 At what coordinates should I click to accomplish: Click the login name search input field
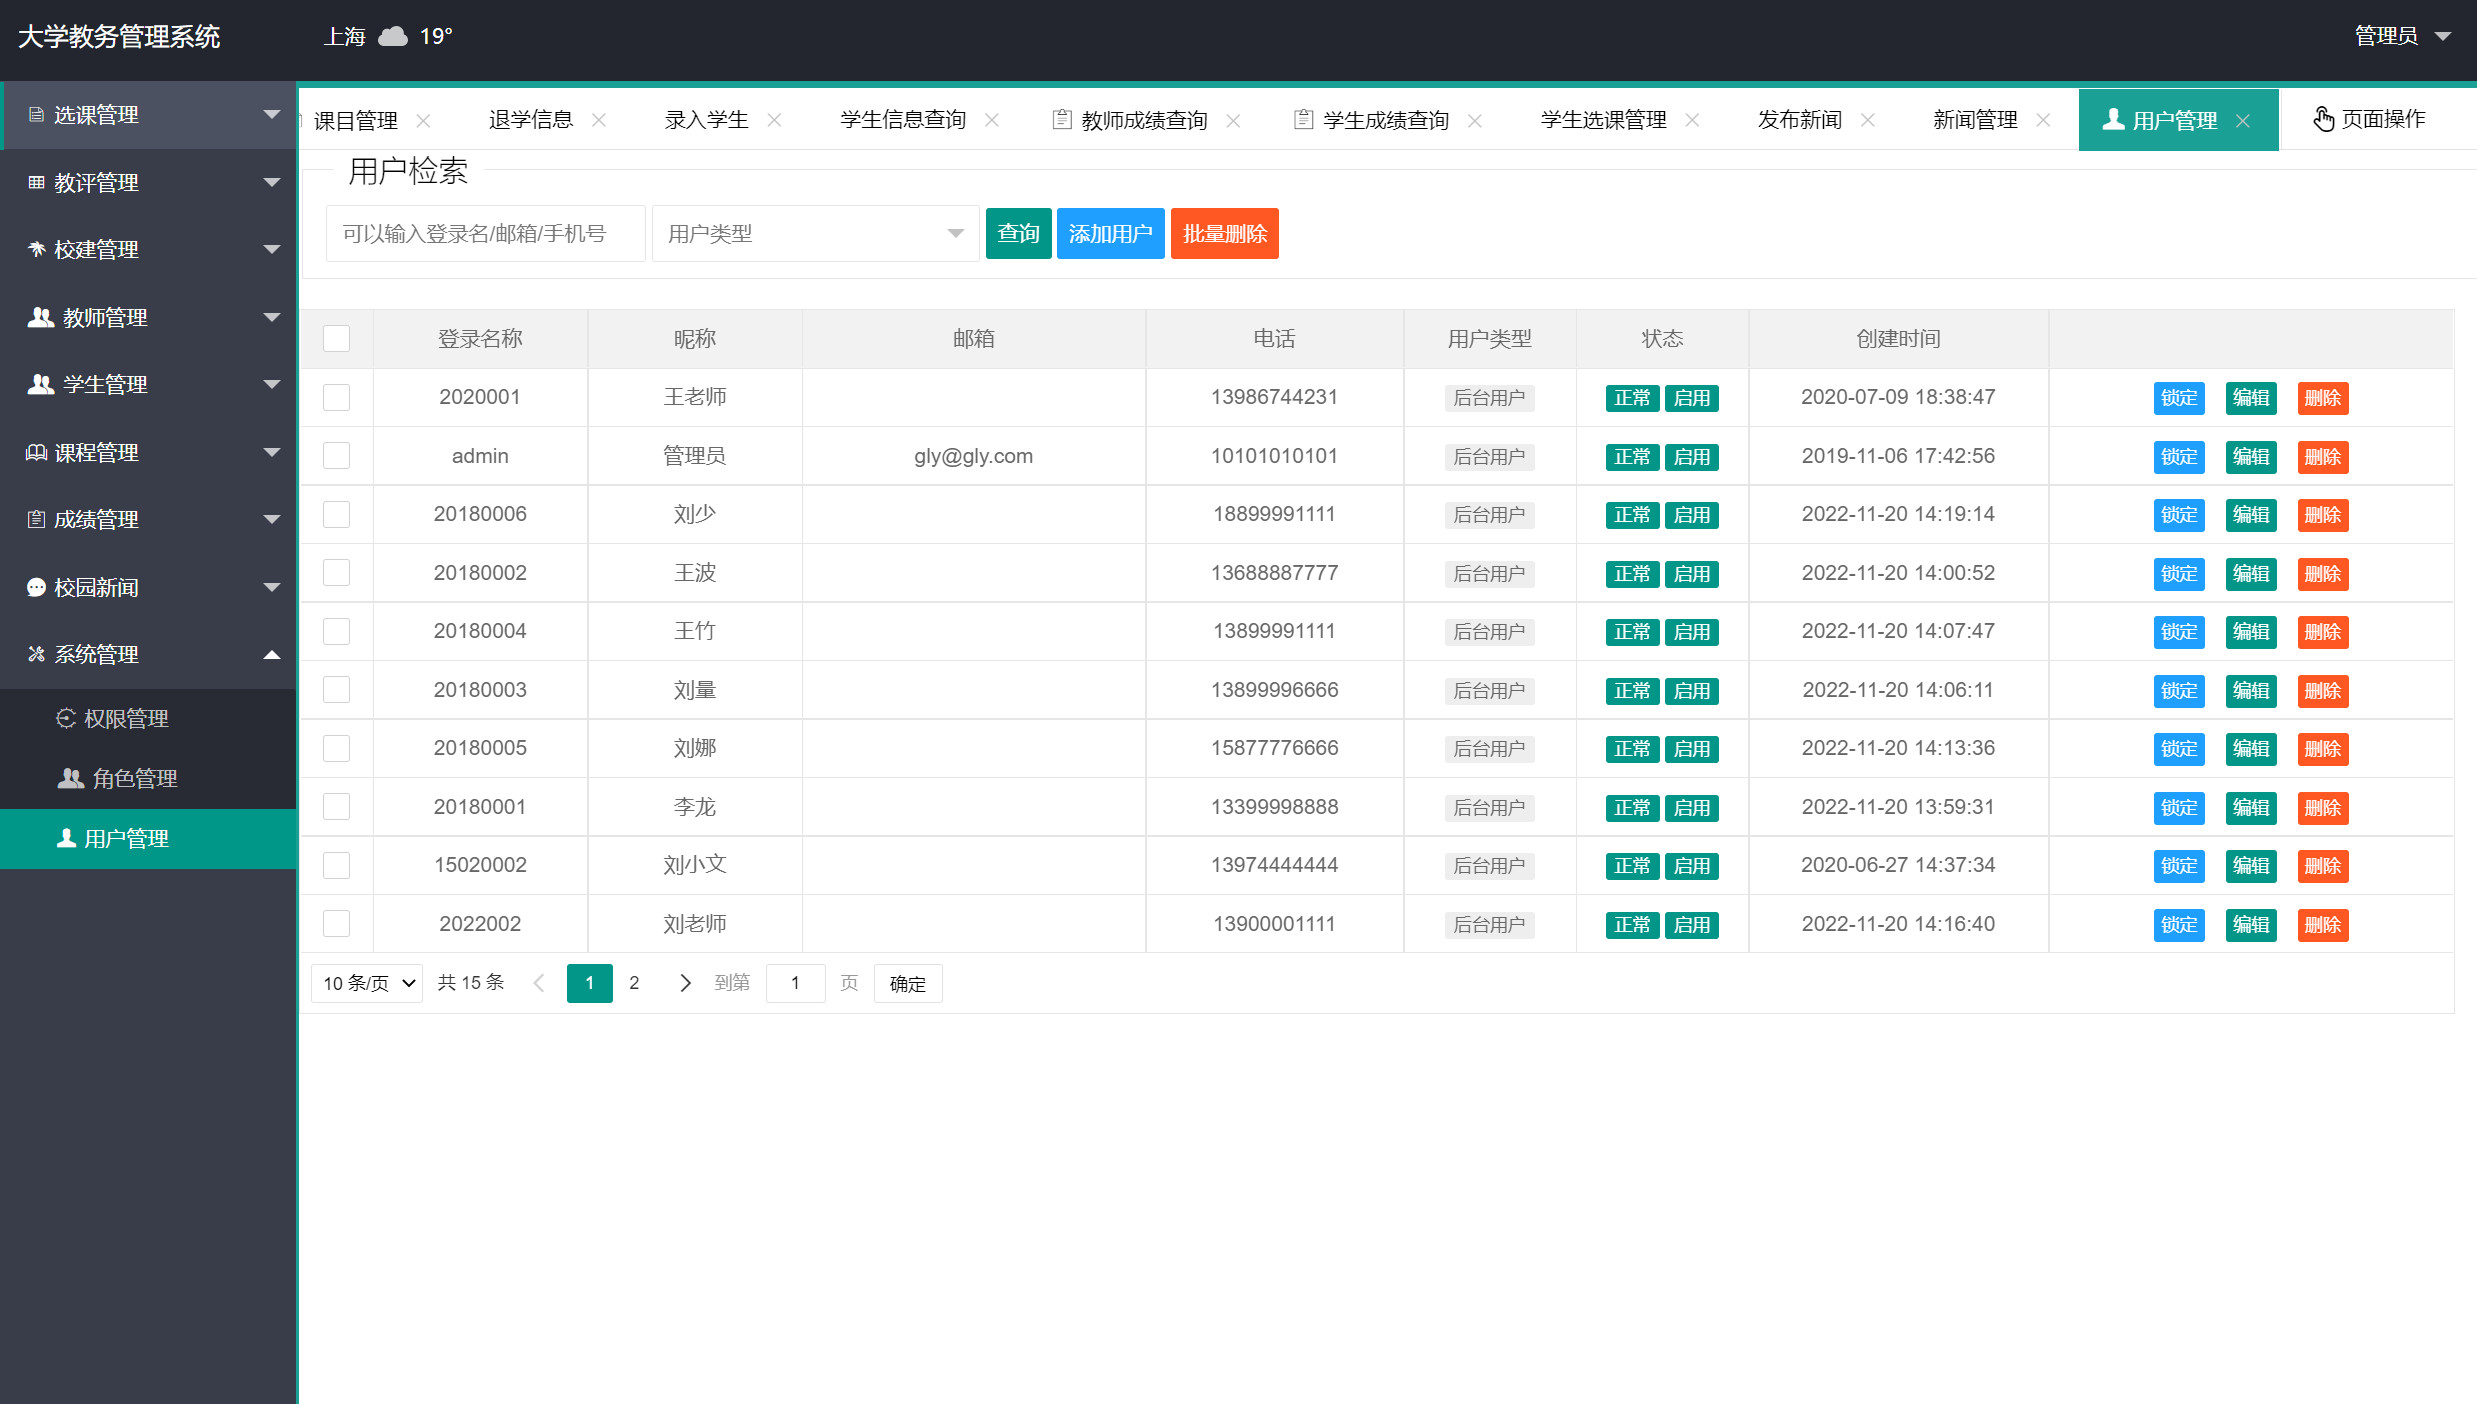pyautogui.click(x=485, y=233)
